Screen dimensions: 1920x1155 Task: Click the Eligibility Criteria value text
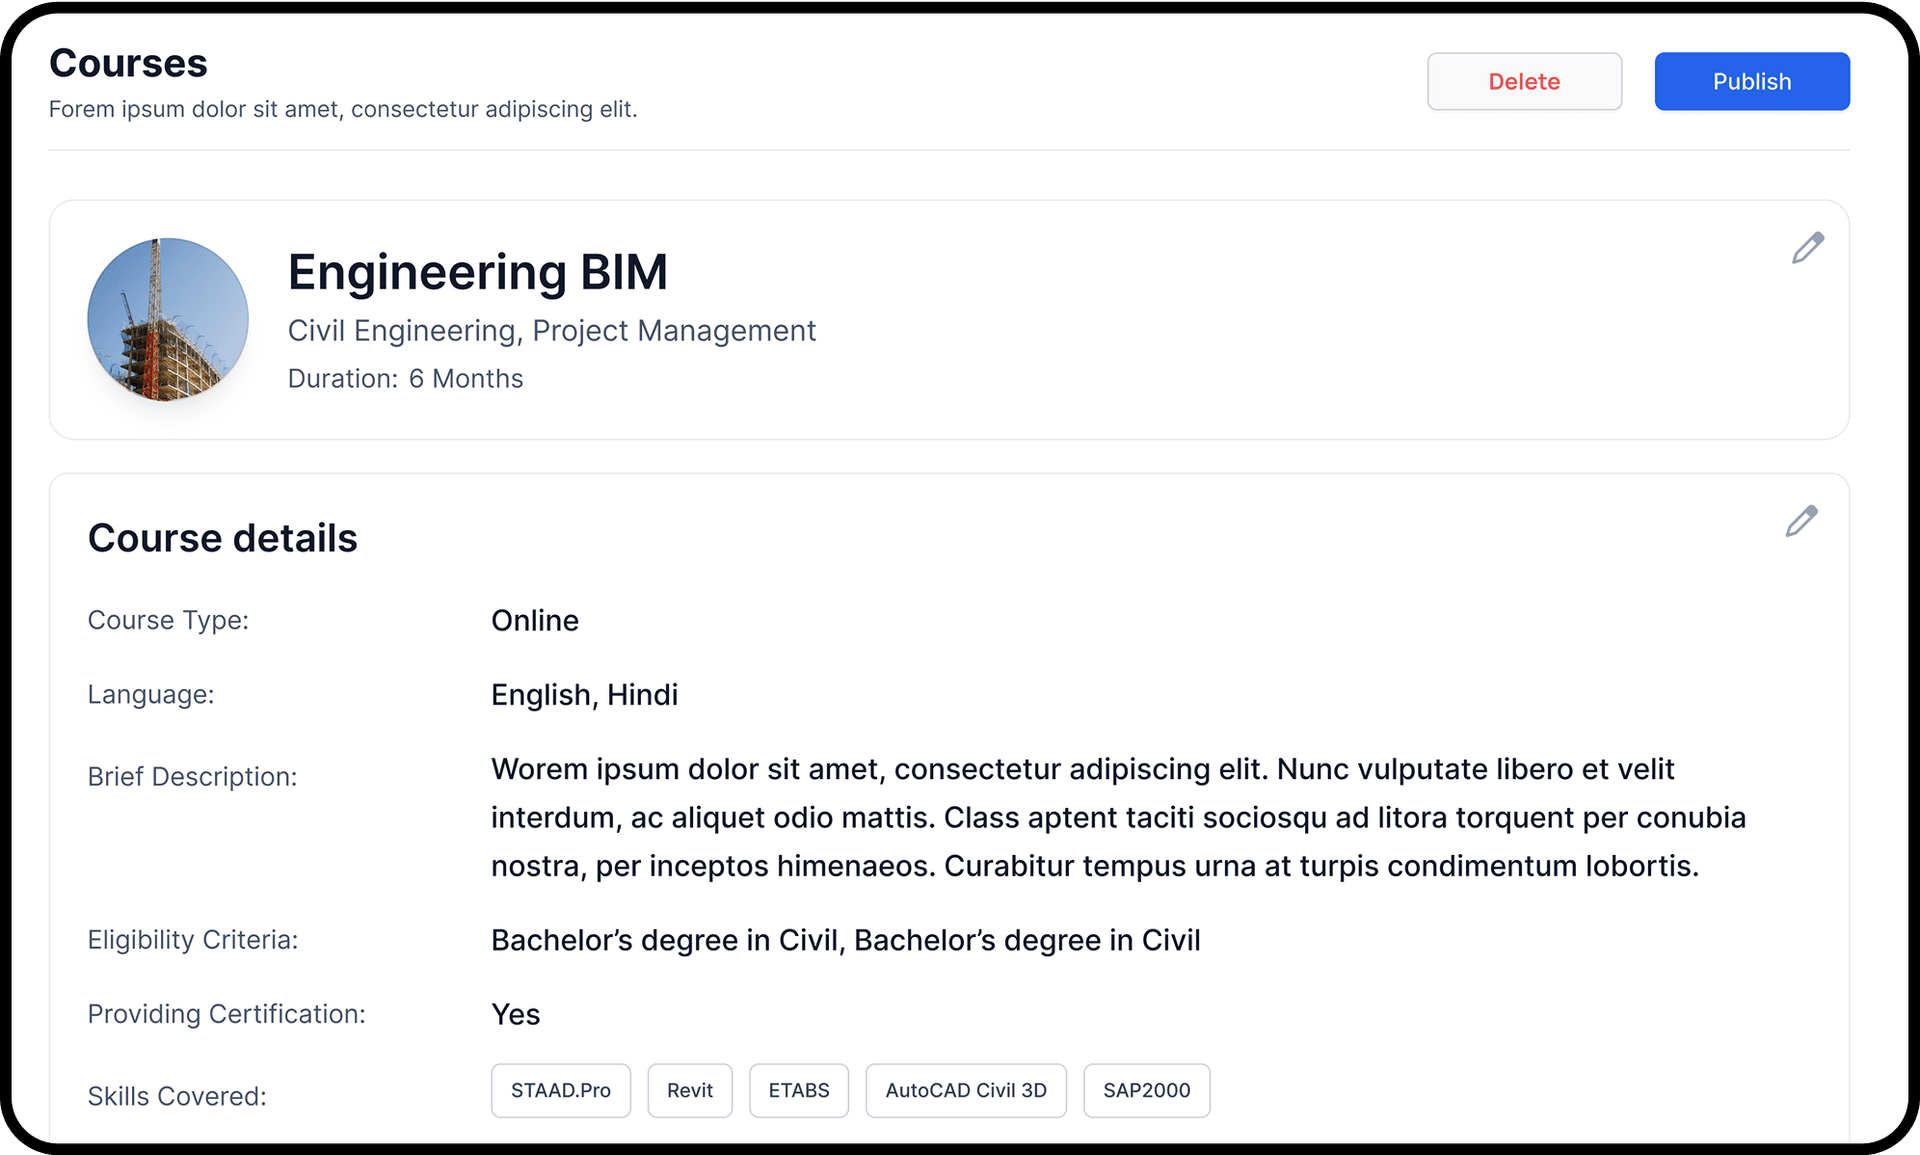pos(845,939)
